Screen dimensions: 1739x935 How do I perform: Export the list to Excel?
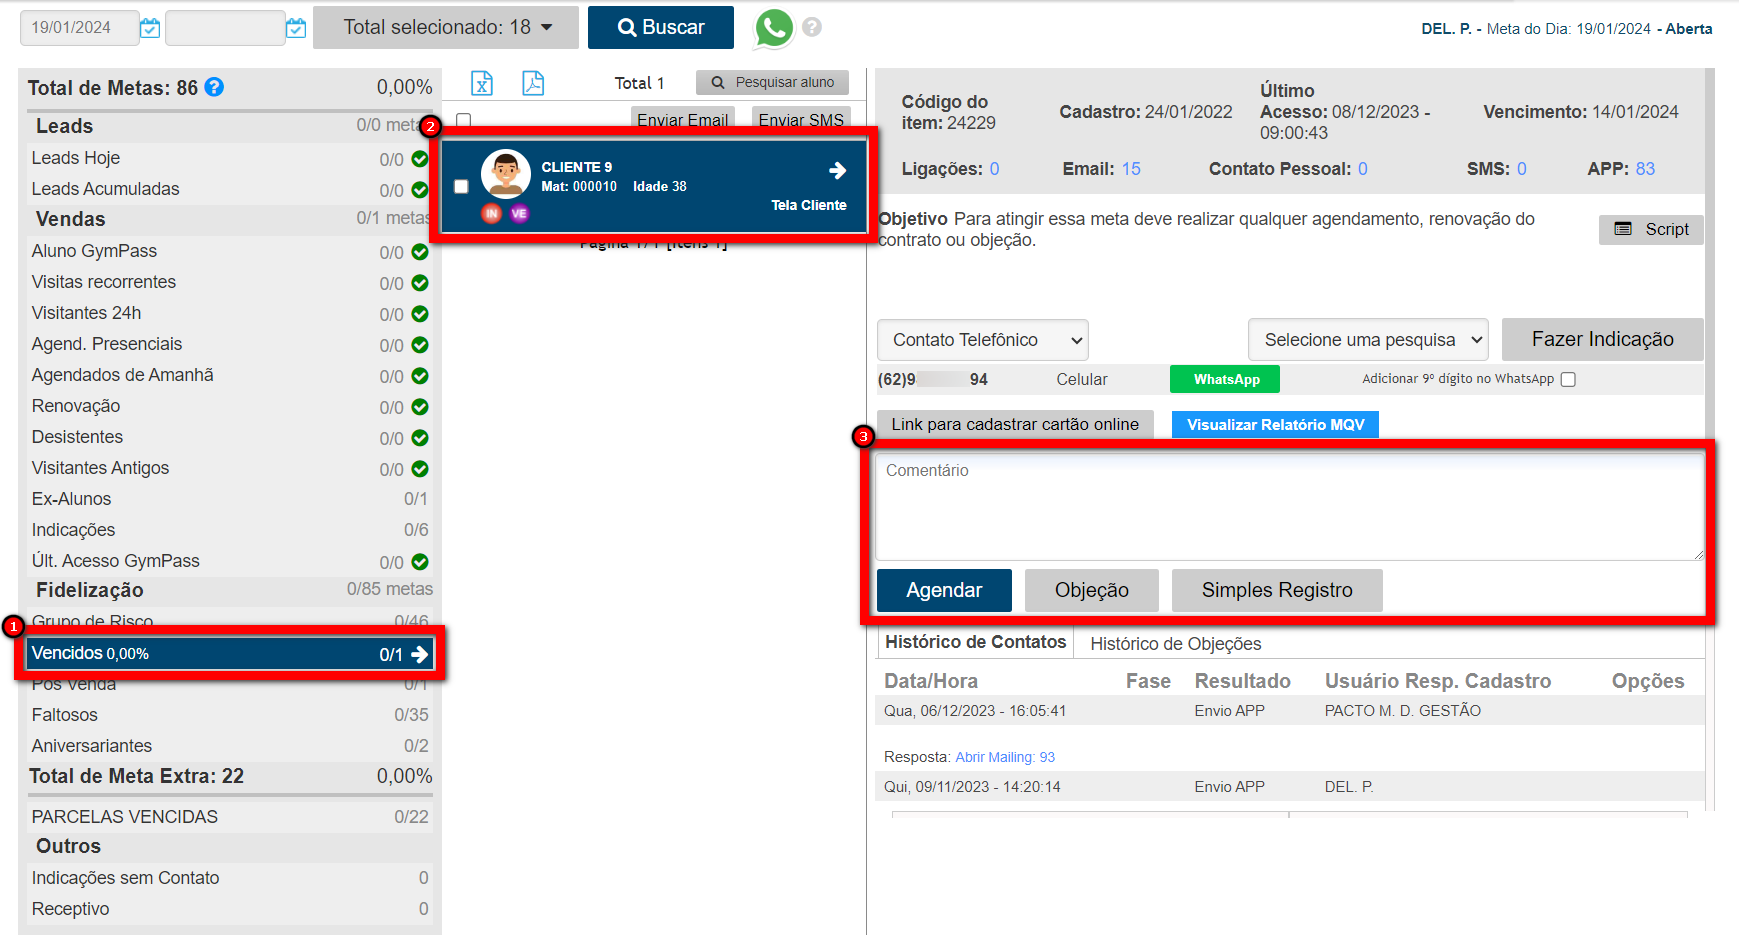pyautogui.click(x=482, y=83)
